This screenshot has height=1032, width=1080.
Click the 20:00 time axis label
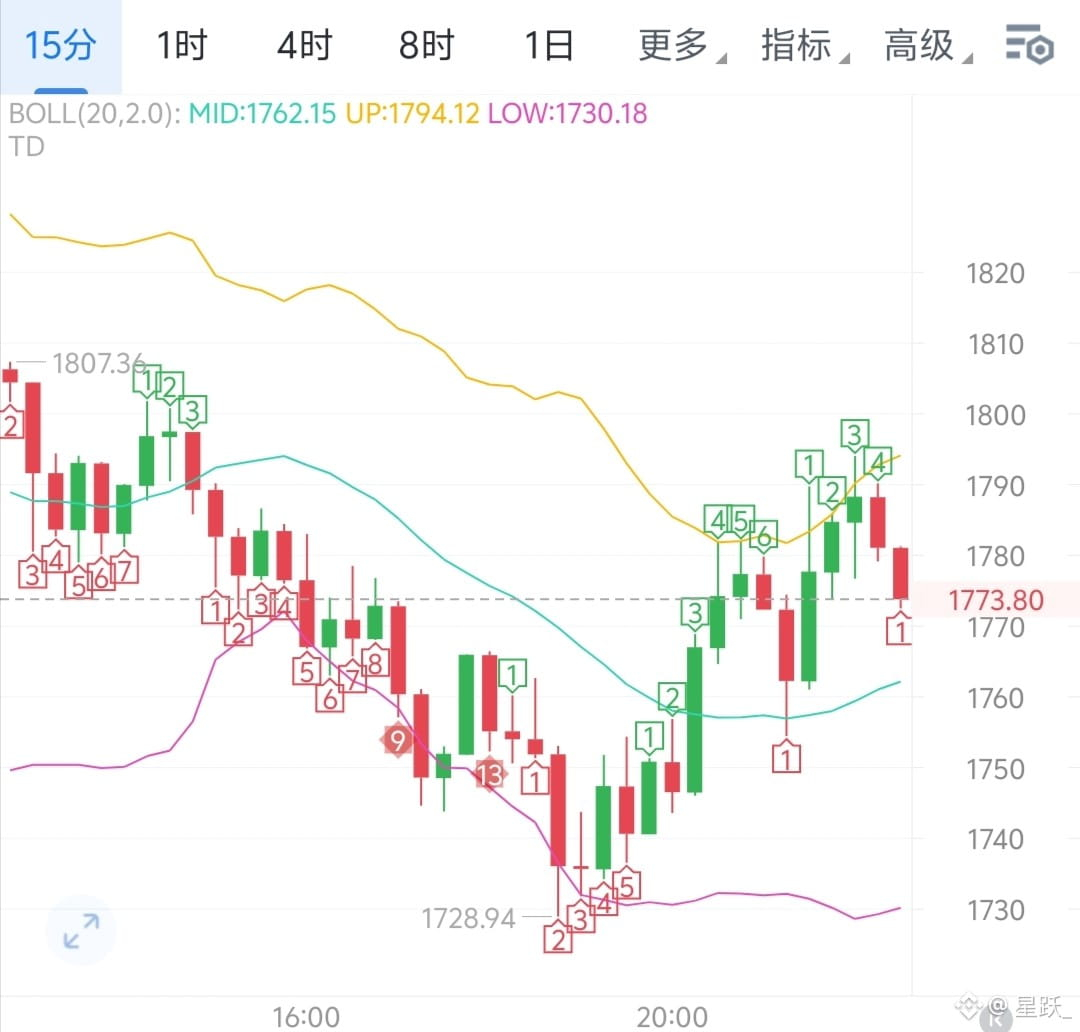point(672,1017)
